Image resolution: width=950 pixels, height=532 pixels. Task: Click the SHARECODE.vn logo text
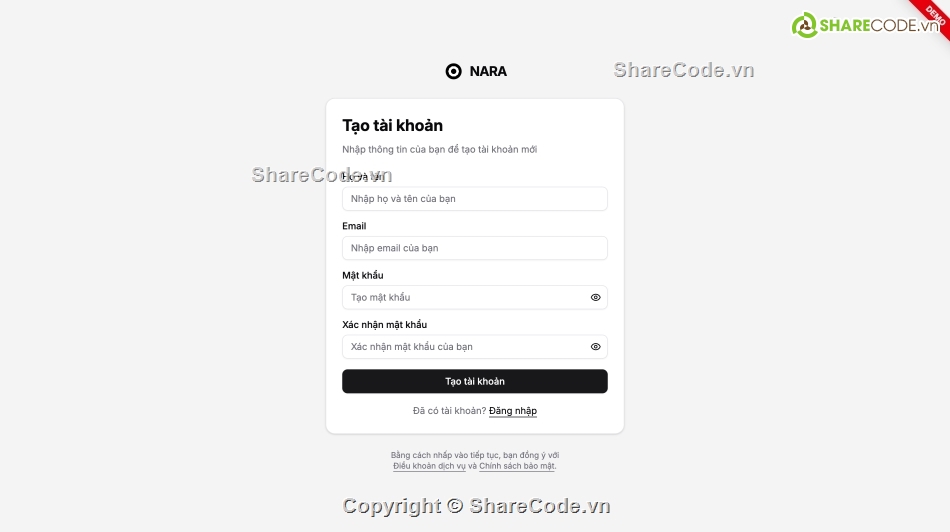tap(880, 25)
